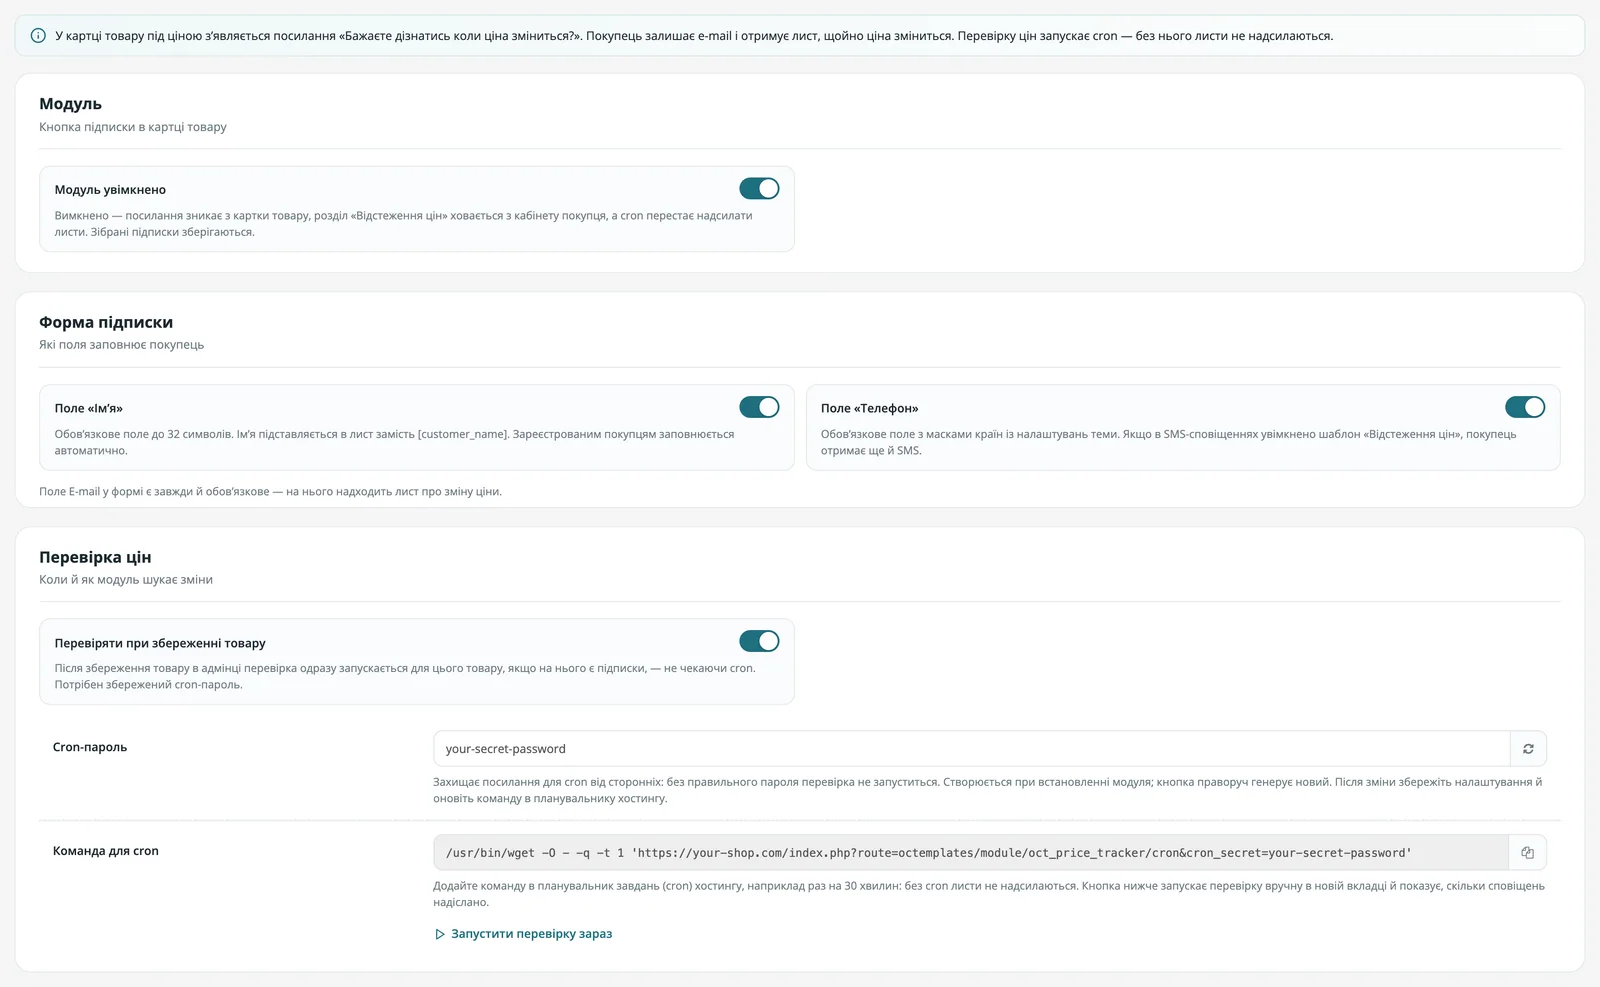The width and height of the screenshot is (1600, 987).
Task: Click the «Cron-пароль» label
Action: pyautogui.click(x=90, y=747)
